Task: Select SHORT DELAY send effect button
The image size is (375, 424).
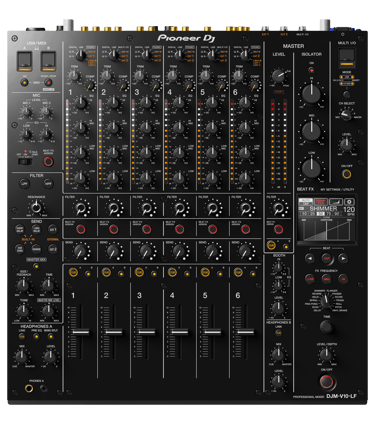Action: point(20,229)
